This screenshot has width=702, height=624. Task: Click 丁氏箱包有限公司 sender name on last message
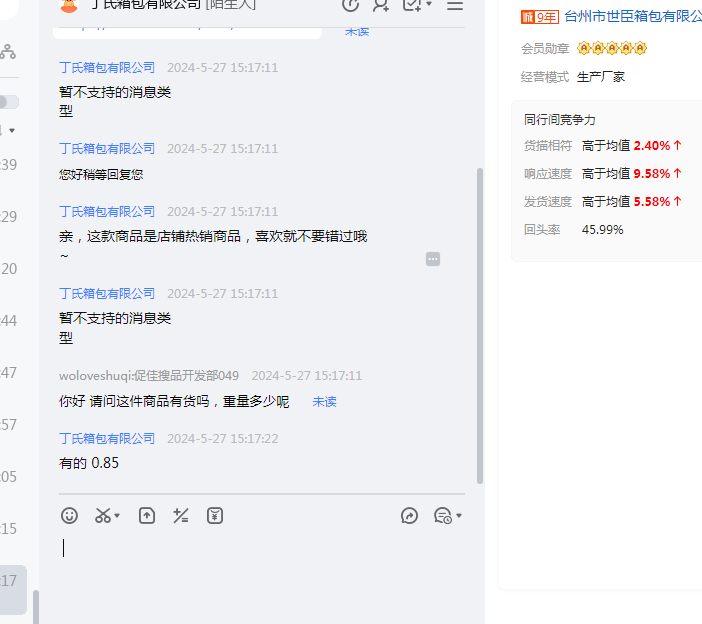point(107,439)
